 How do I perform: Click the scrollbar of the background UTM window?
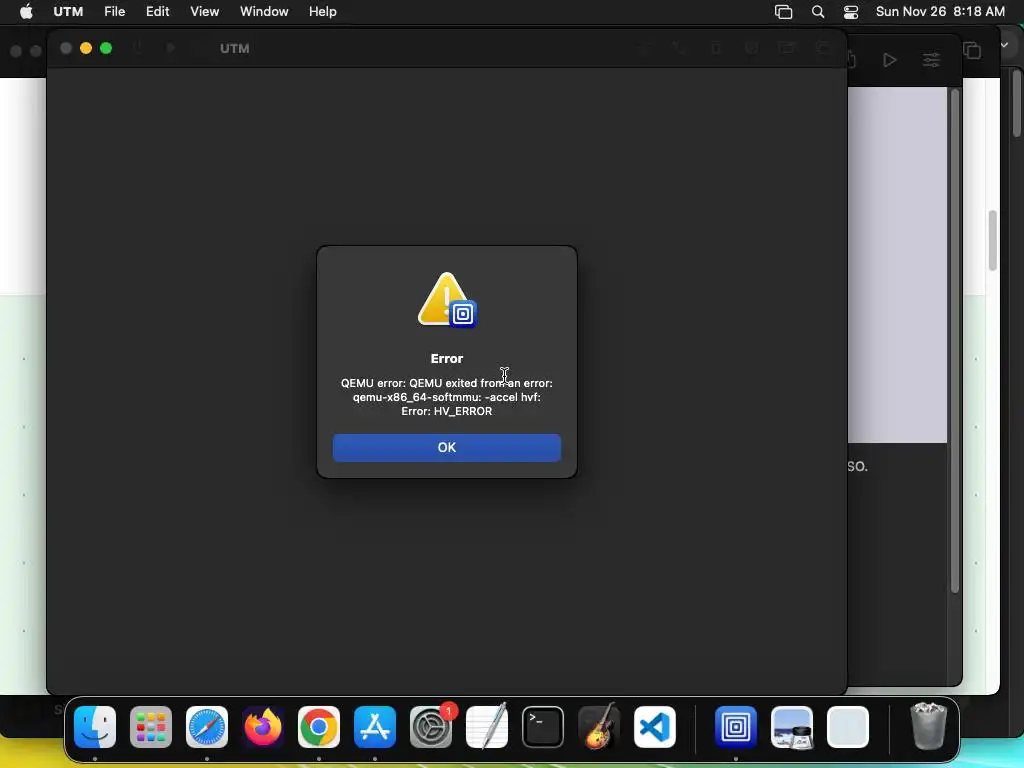(x=955, y=340)
